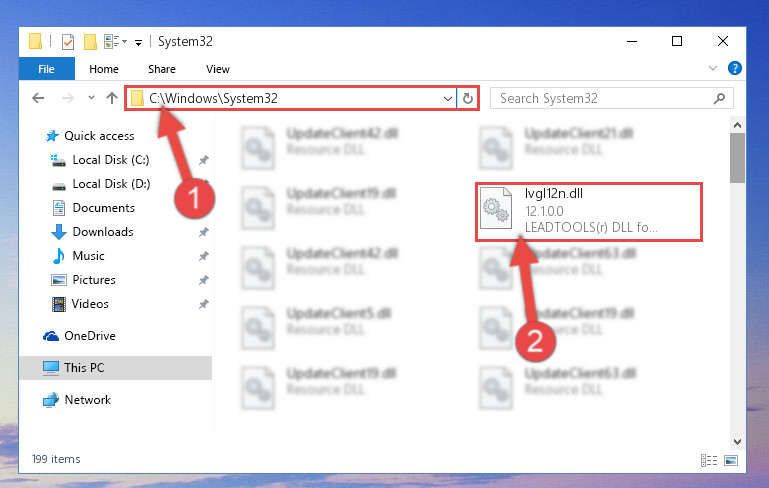Open the File menu
The height and width of the screenshot is (488, 769).
click(47, 69)
